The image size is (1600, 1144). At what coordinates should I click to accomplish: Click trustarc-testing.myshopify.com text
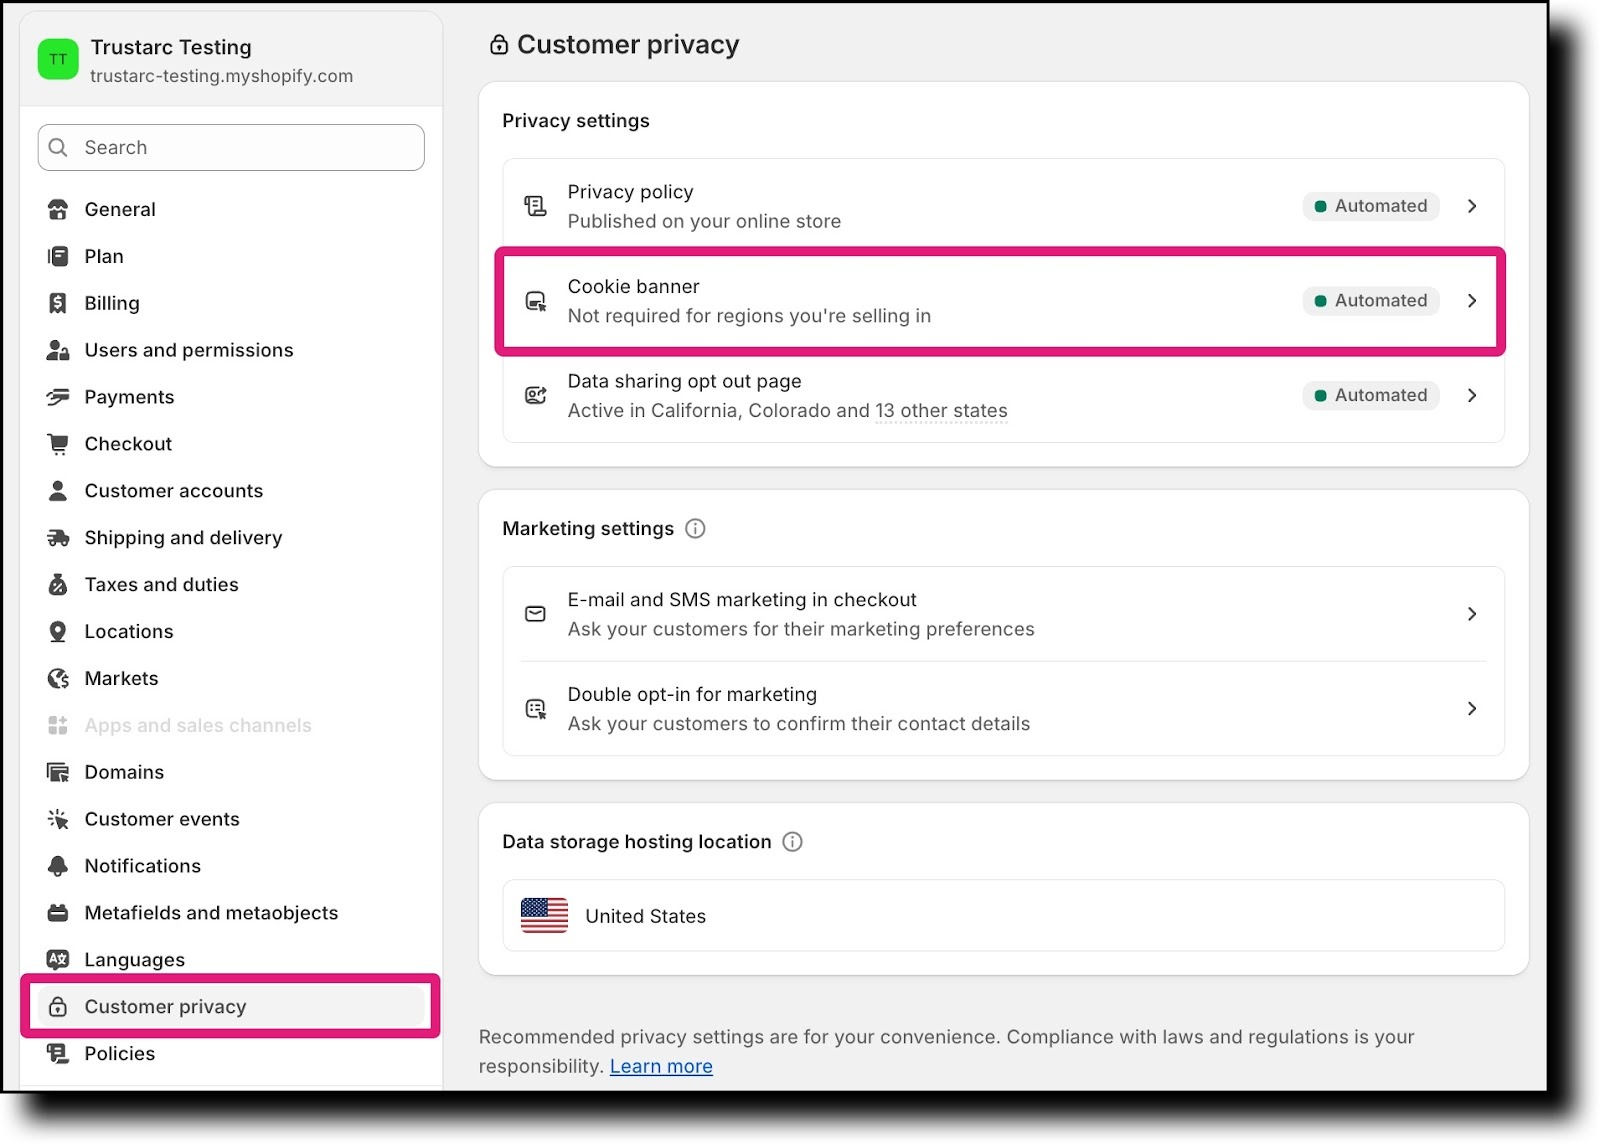[221, 77]
